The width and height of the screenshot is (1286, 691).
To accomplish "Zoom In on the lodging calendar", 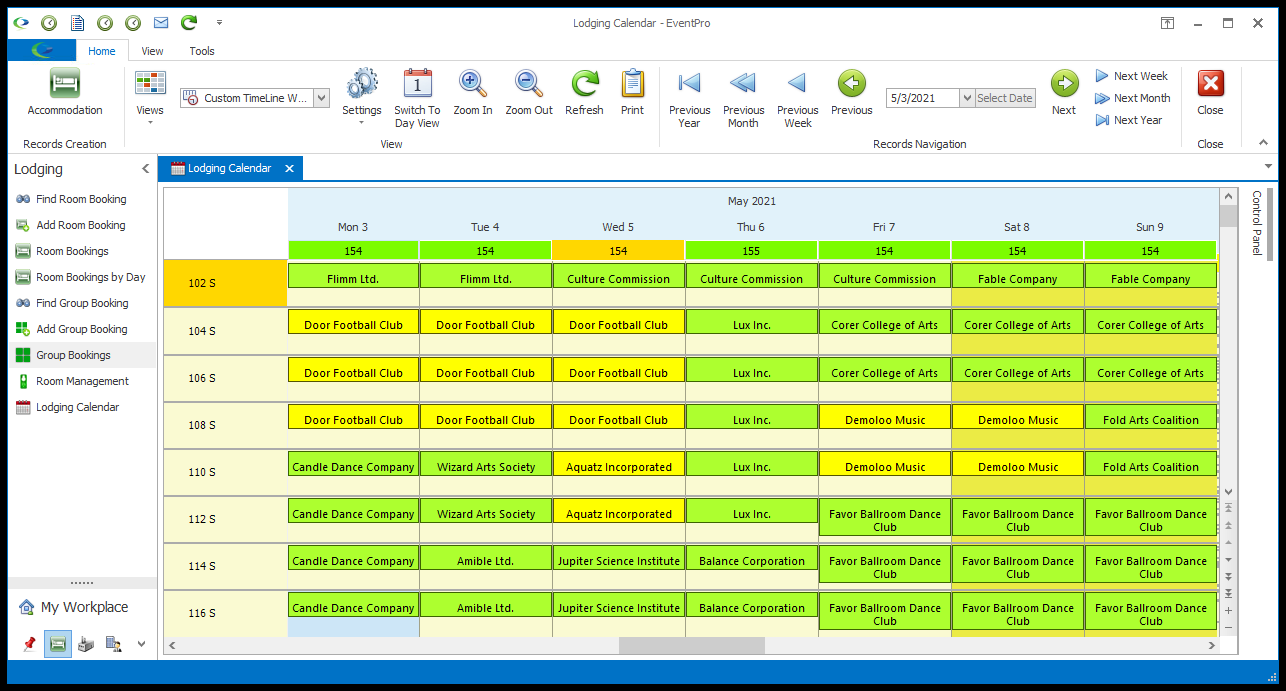I will click(473, 93).
